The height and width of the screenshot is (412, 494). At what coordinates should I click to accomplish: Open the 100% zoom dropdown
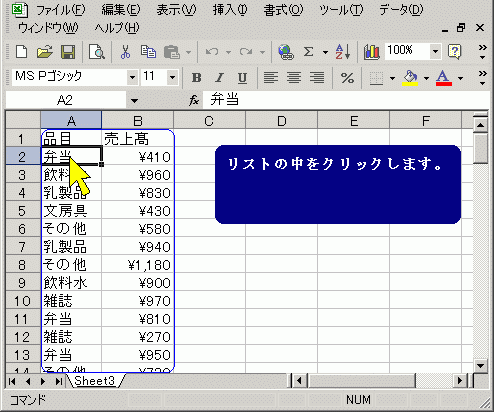pyautogui.click(x=435, y=51)
